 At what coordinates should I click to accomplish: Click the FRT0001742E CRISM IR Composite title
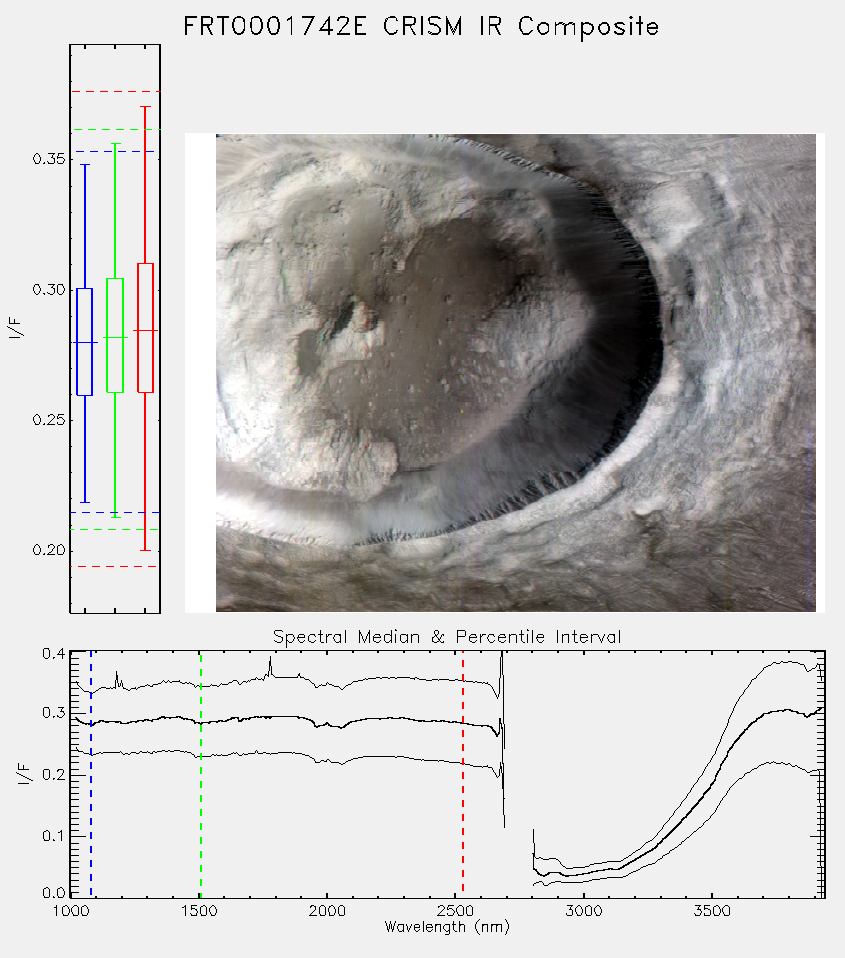coord(421,27)
